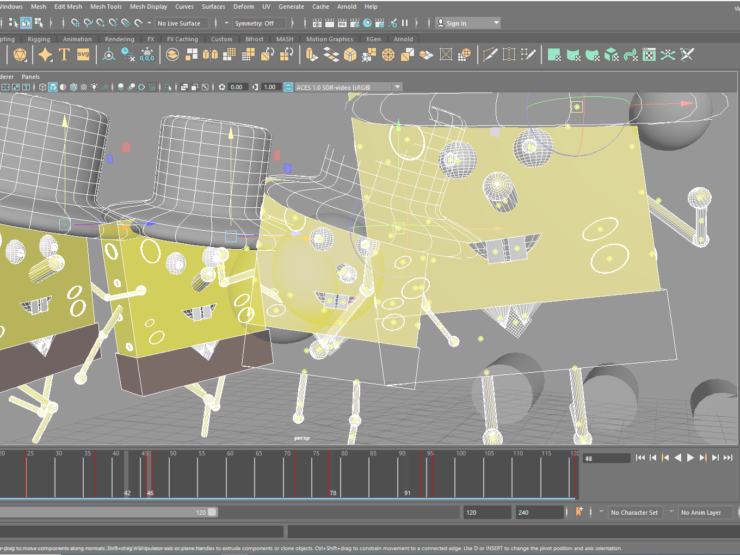Image resolution: width=740 pixels, height=555 pixels.
Task: Activate the Type tool T icon
Action: 64,55
